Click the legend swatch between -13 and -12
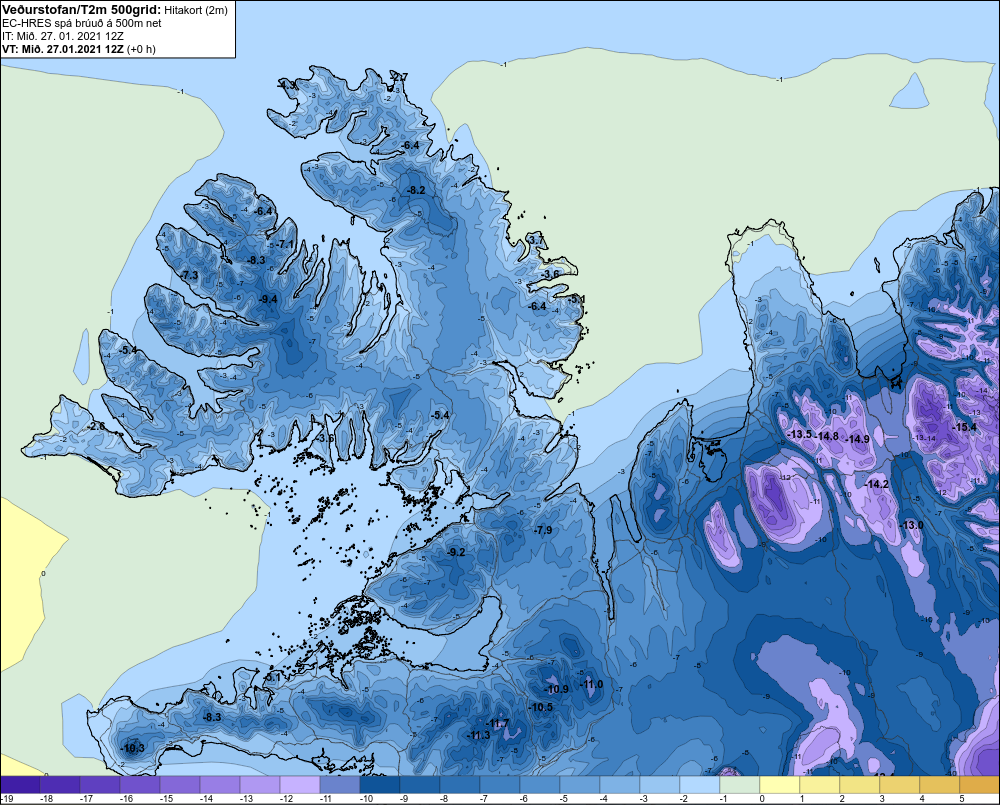 tap(260, 785)
